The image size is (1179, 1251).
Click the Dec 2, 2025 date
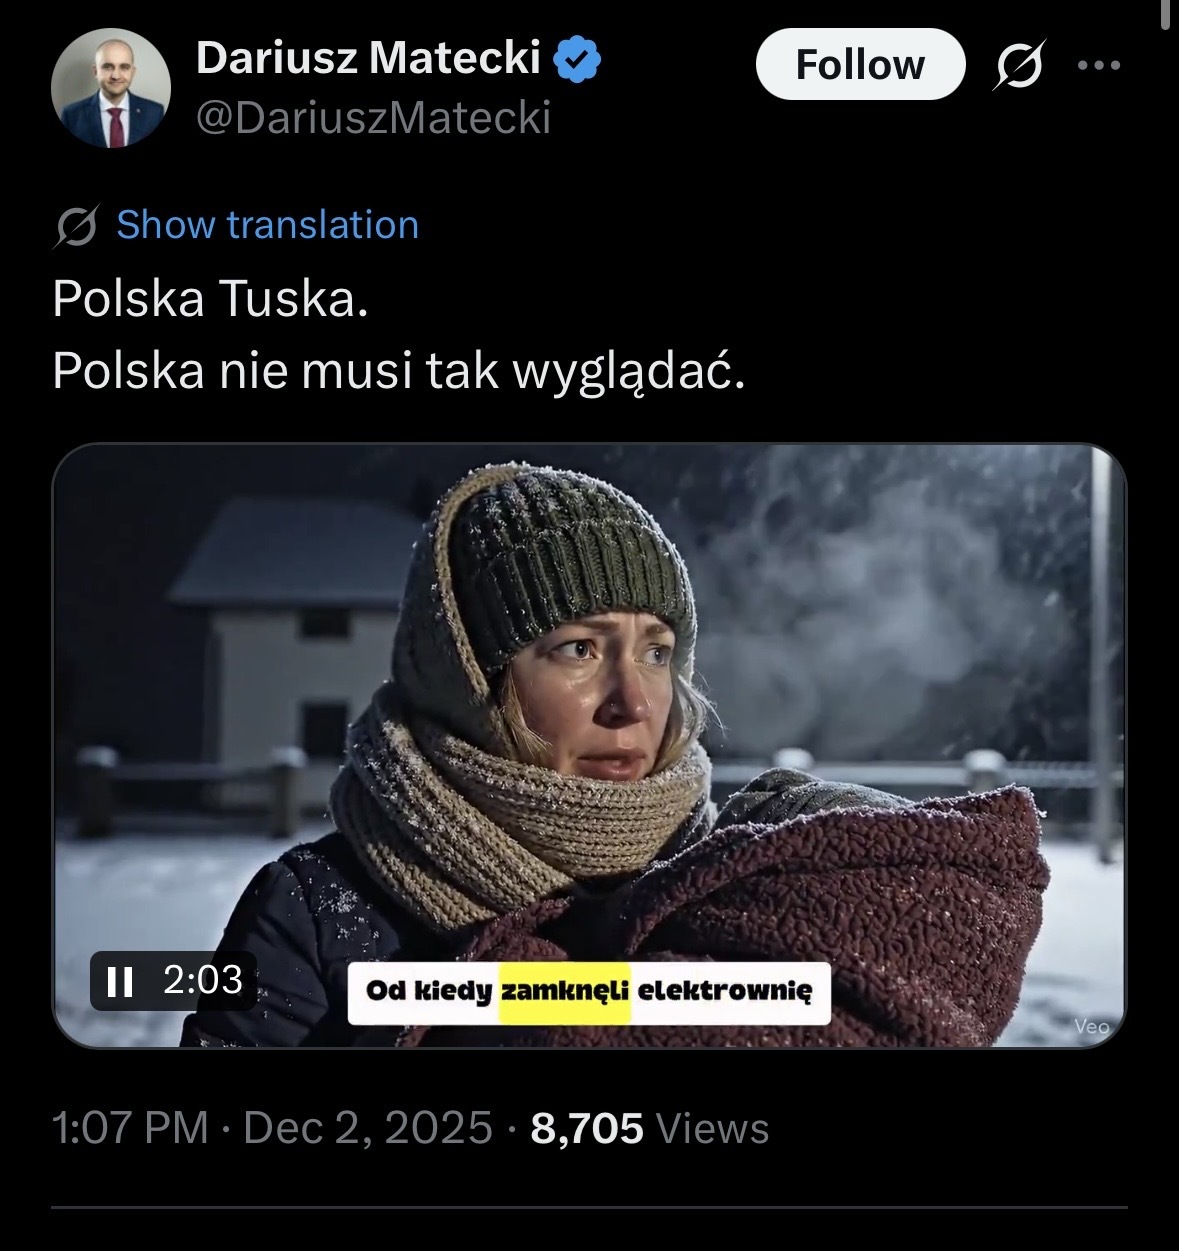point(367,1128)
